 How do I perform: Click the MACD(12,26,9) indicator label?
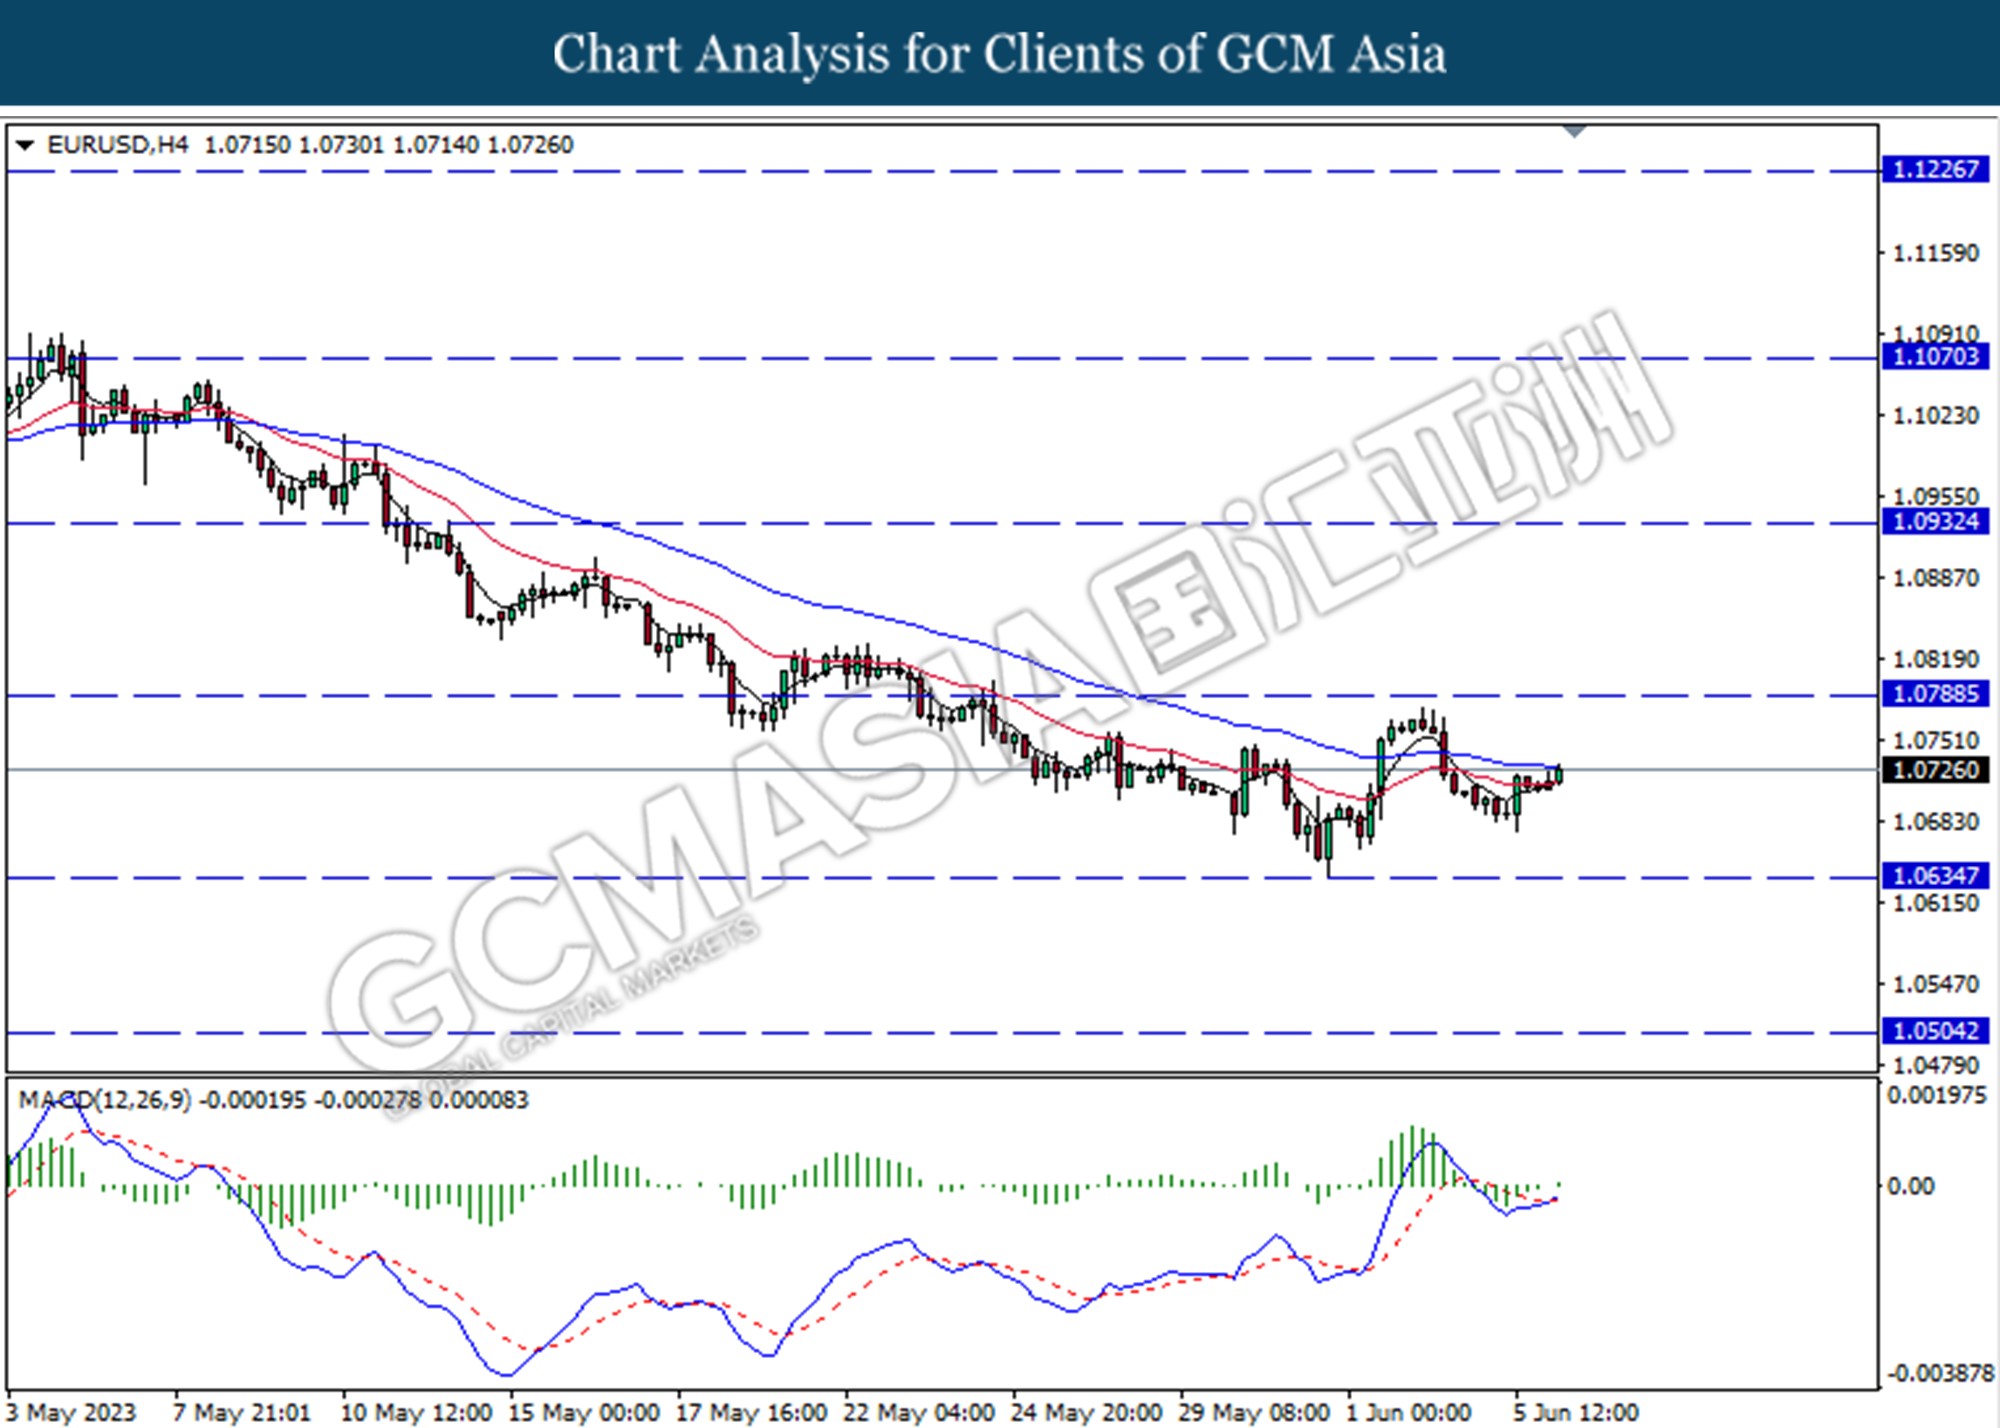tap(105, 1100)
